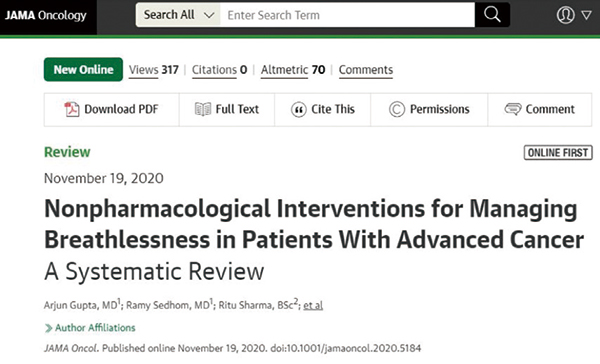
Task: Click the Online First badge
Action: click(558, 152)
